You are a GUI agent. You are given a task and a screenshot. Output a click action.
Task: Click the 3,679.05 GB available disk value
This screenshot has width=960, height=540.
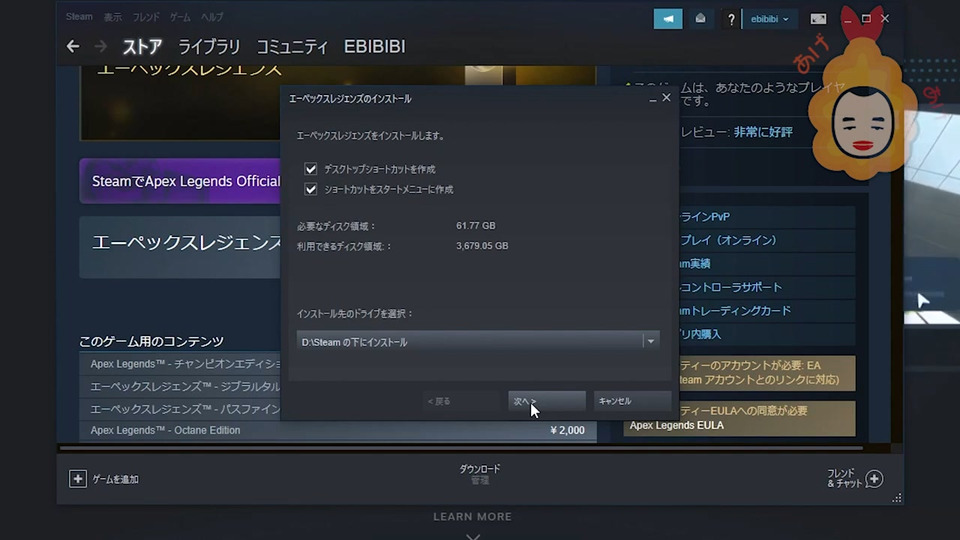tap(482, 246)
